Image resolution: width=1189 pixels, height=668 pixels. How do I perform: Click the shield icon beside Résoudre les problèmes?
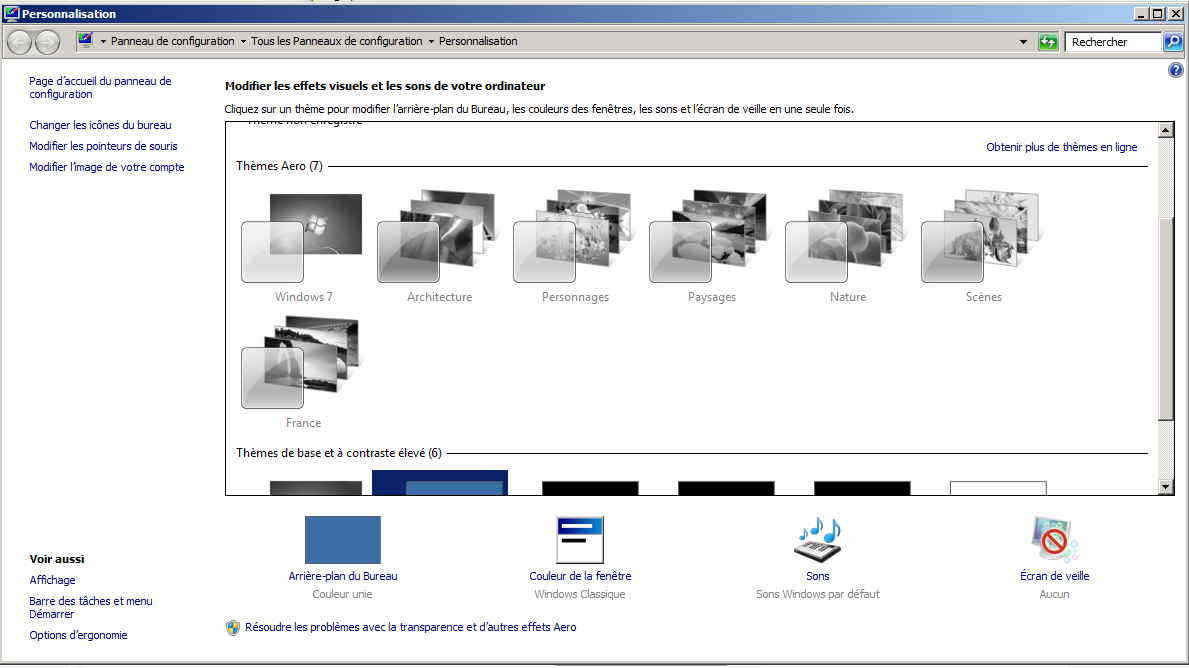[x=233, y=628]
